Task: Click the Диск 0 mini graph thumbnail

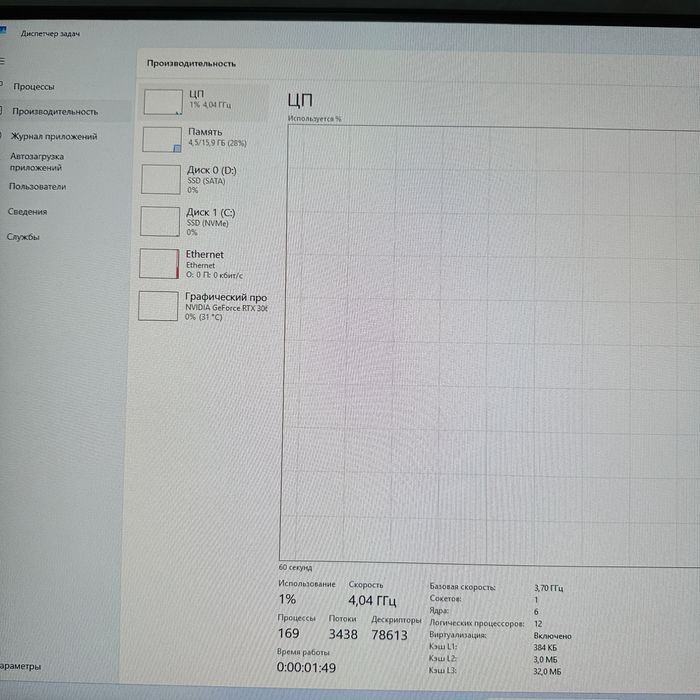Action: 161,179
